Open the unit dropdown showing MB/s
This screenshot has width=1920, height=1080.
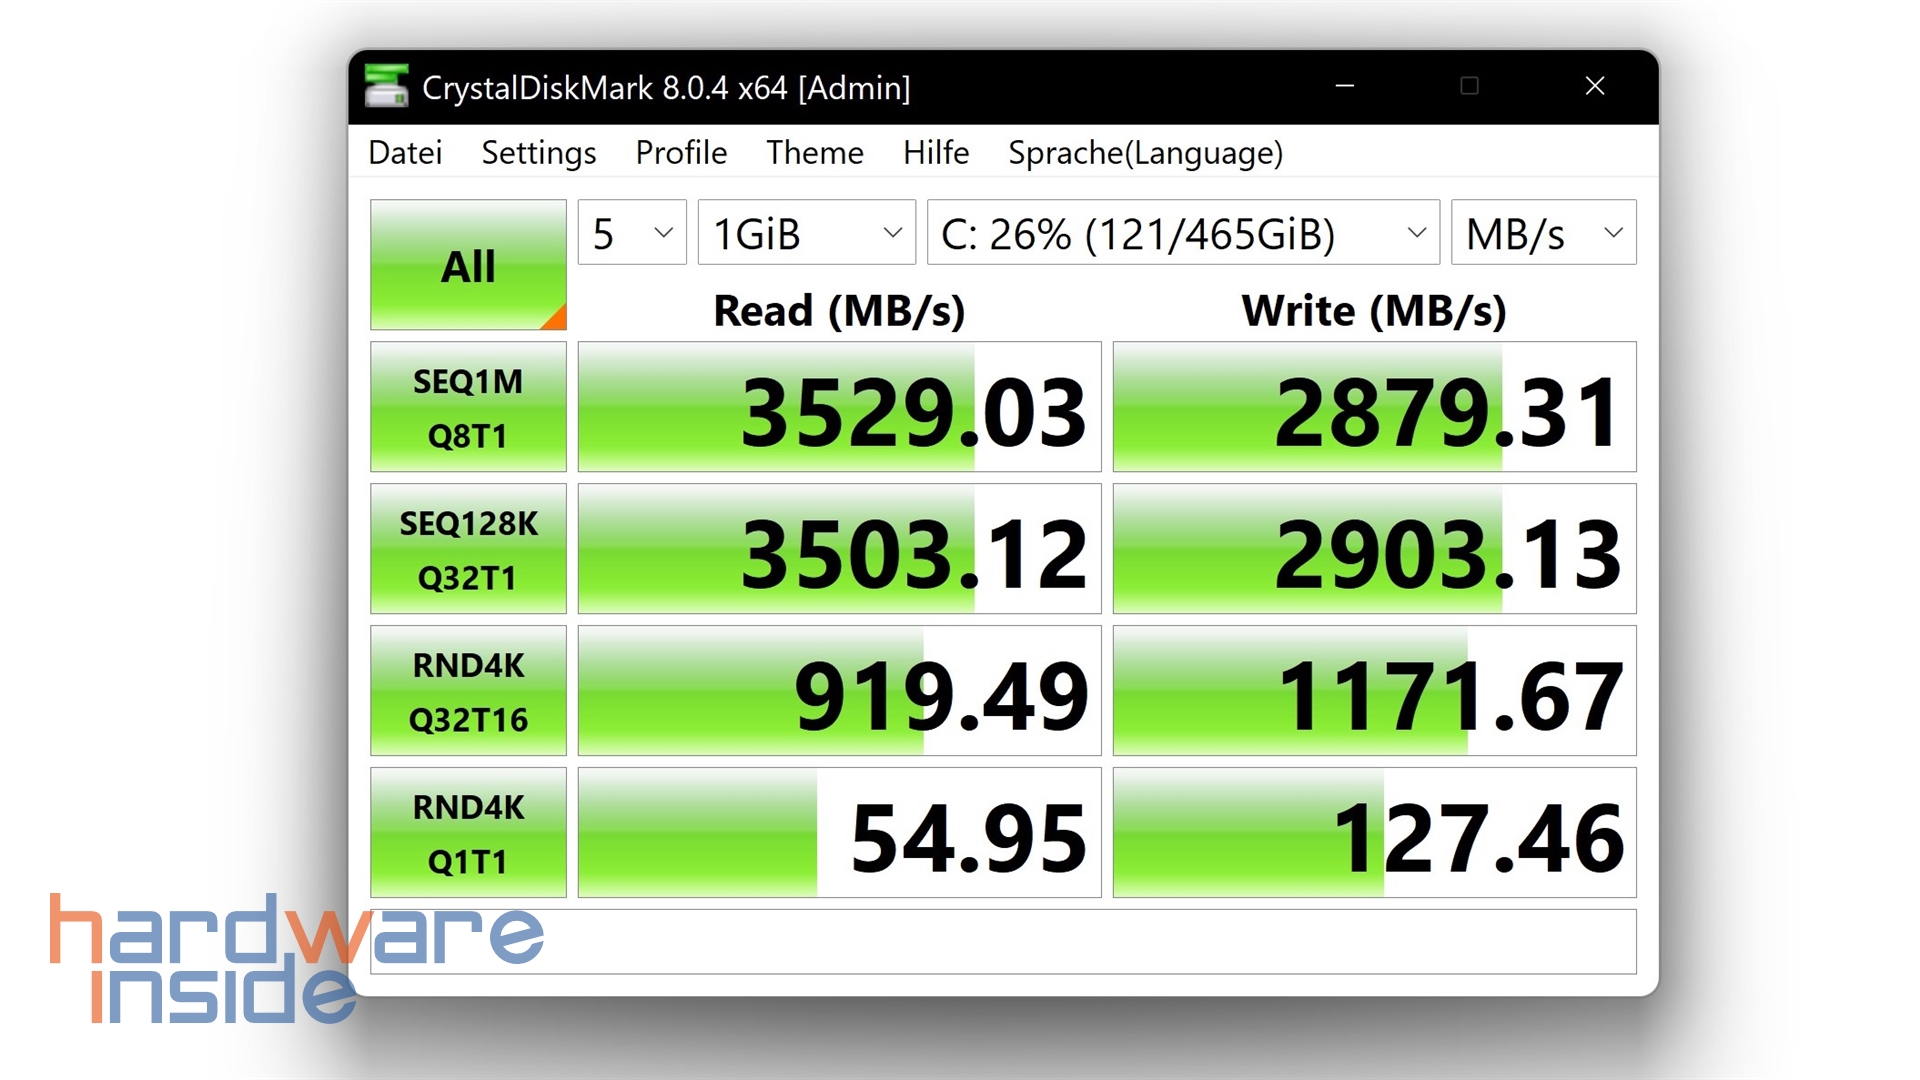tap(1541, 232)
